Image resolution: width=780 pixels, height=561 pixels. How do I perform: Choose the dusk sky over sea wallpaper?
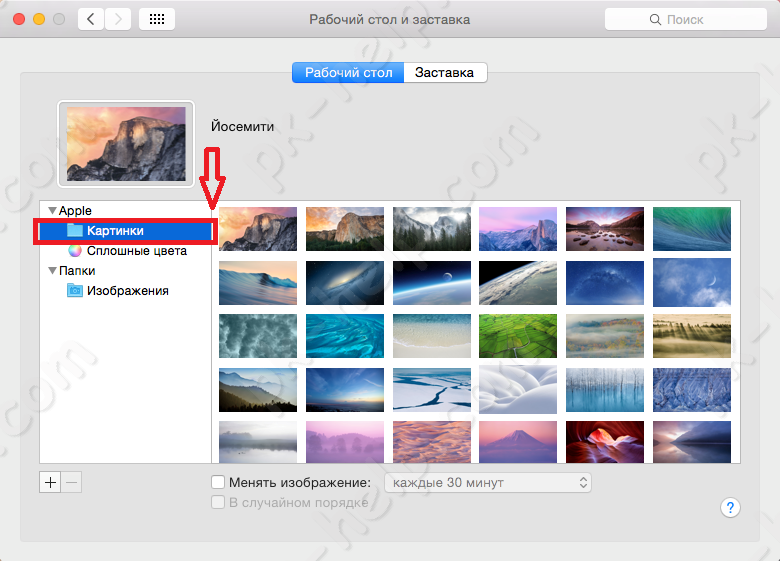pos(345,389)
